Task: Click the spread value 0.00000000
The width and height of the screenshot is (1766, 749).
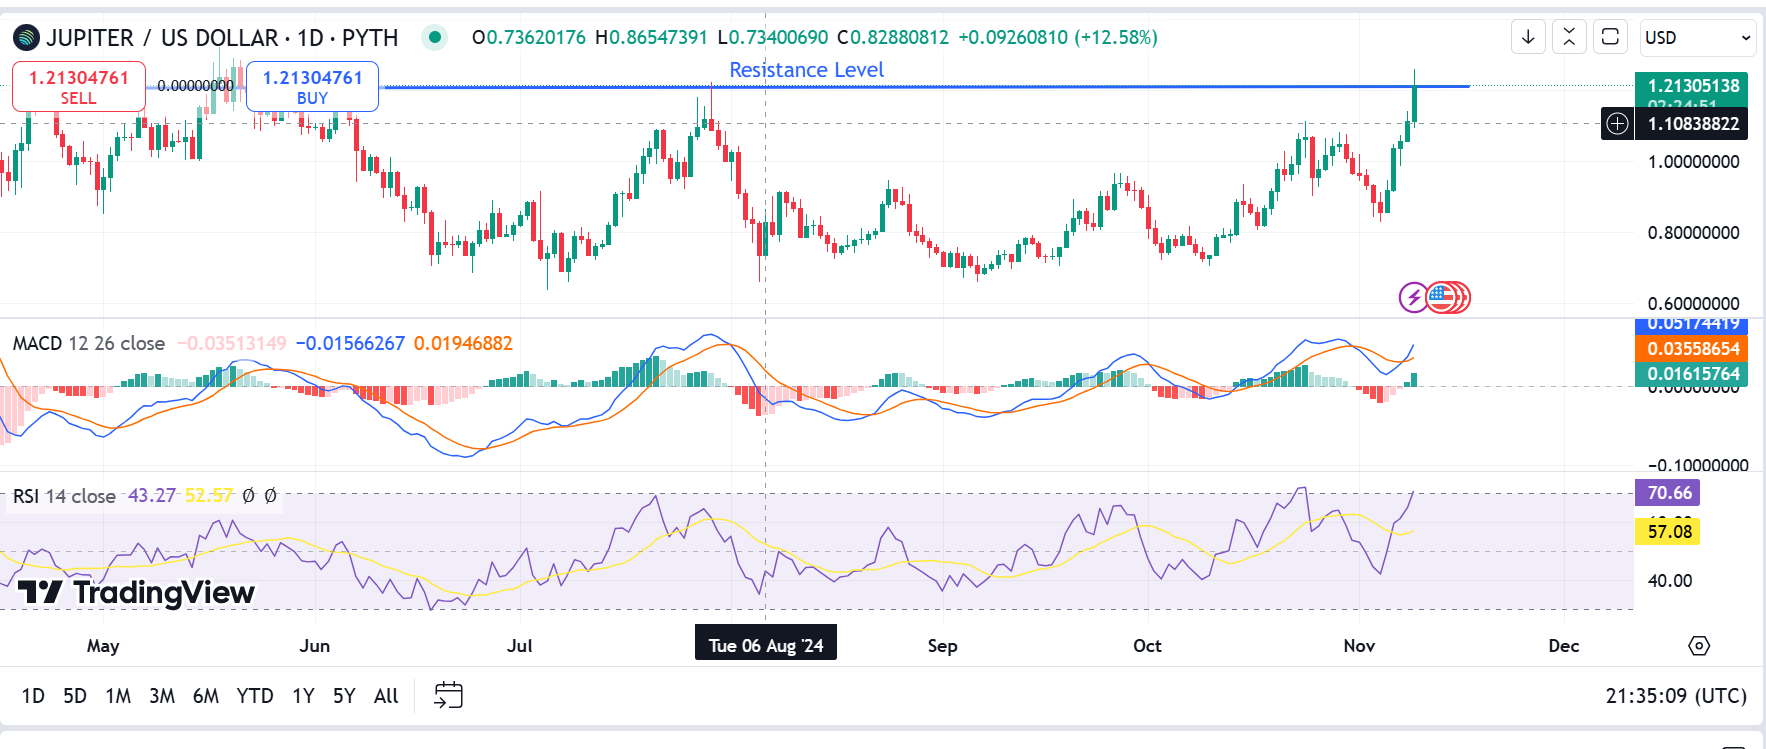Action: point(196,86)
